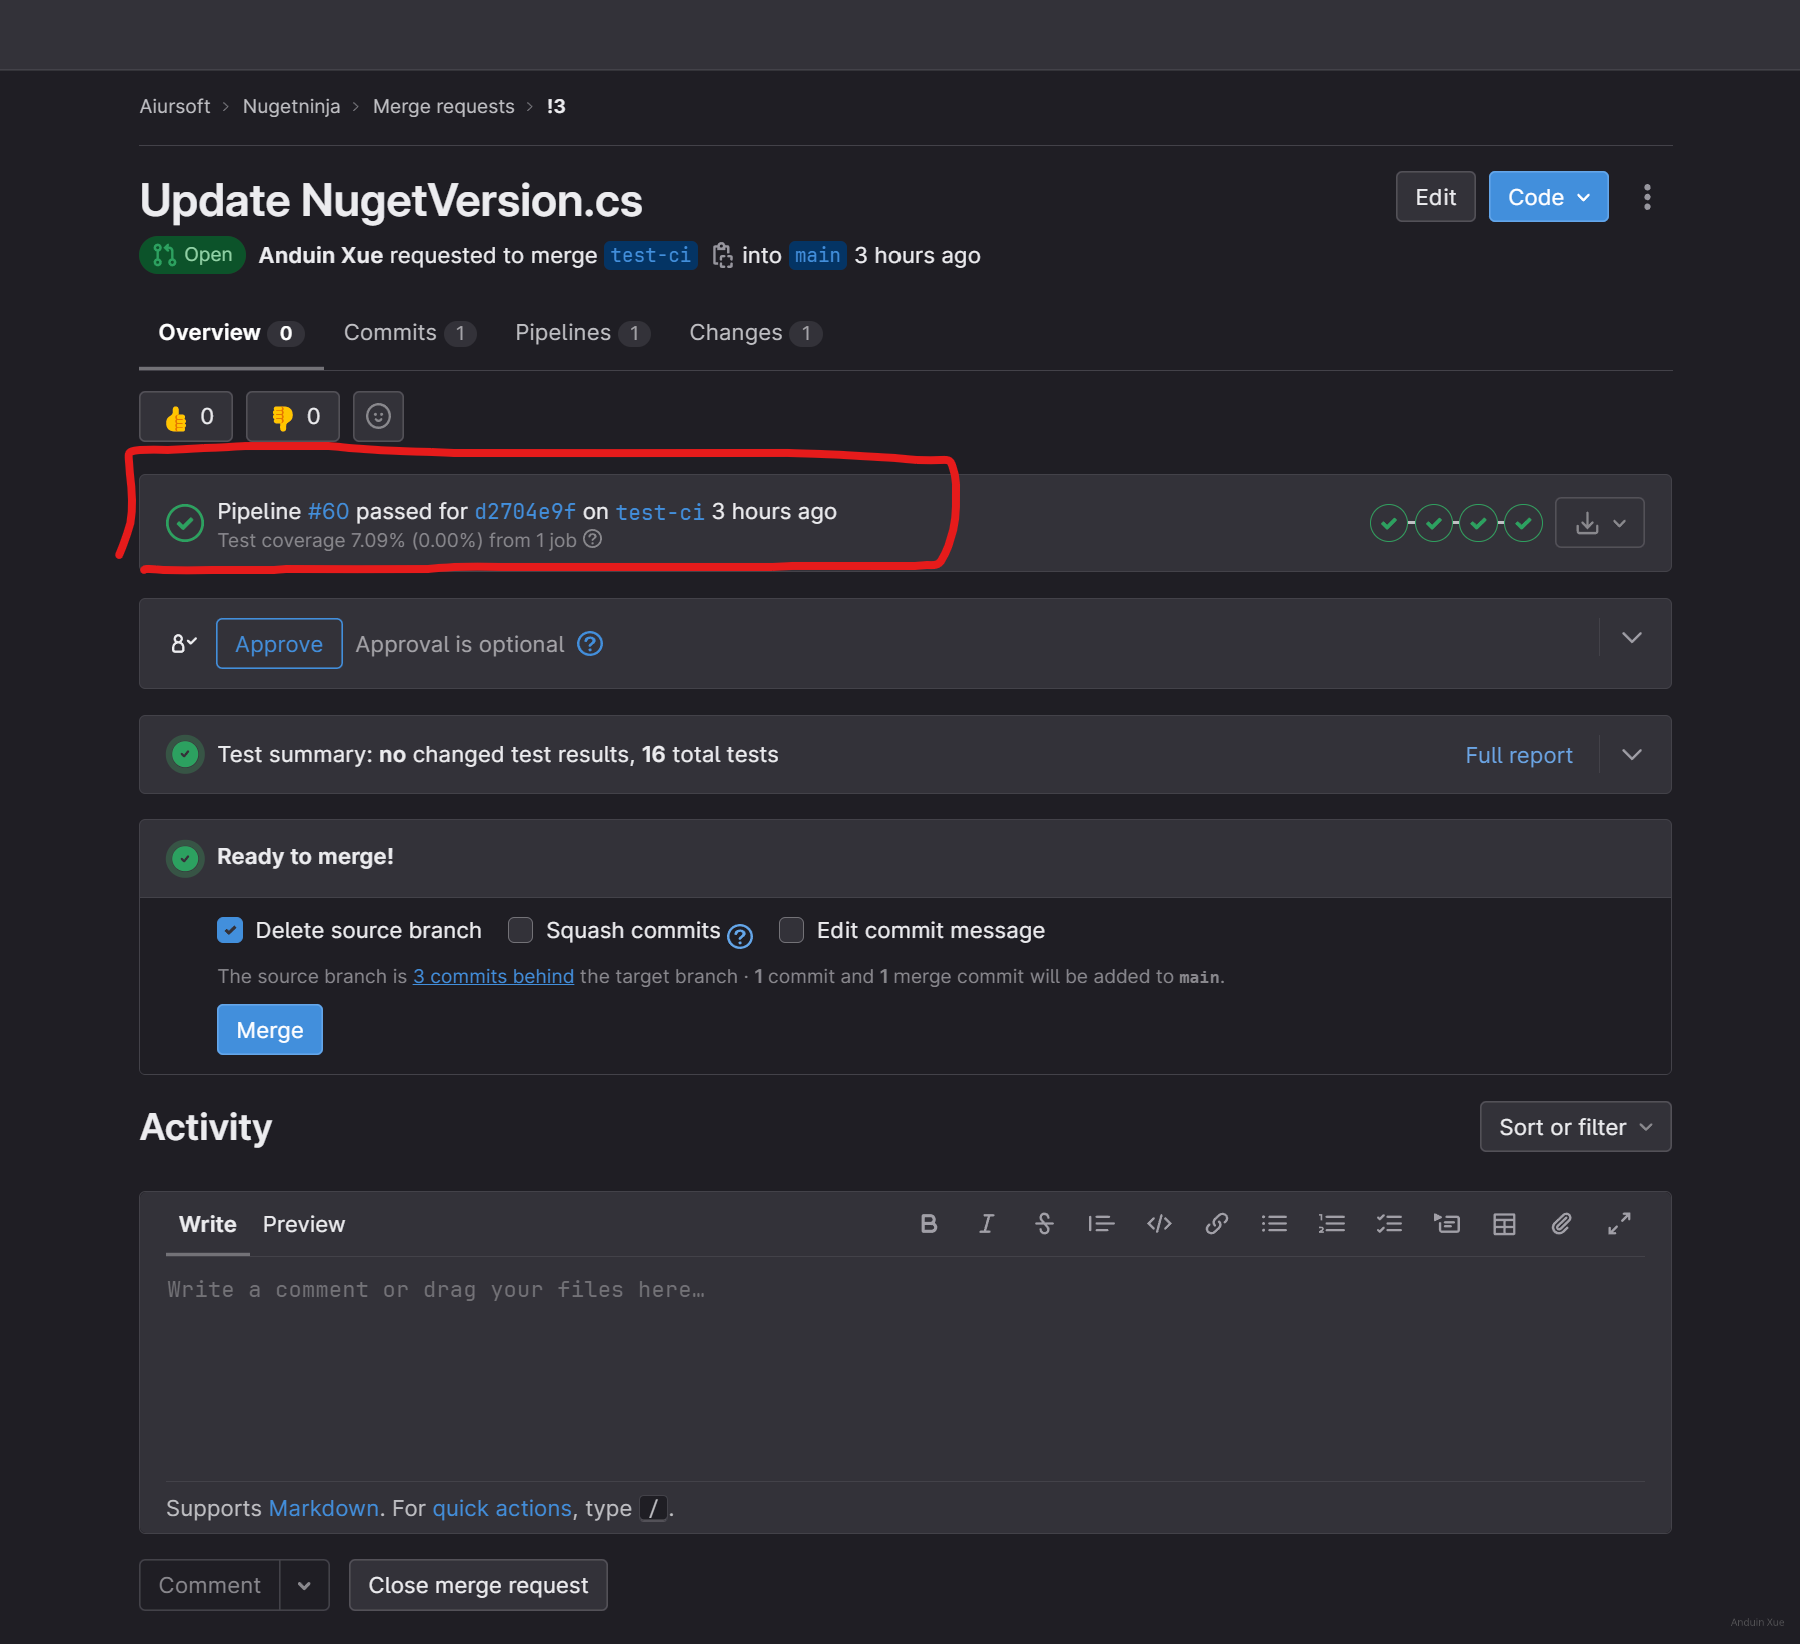Screen dimensions: 1800x1644
Task: Click the thumbs up reaction button
Action: (186, 417)
